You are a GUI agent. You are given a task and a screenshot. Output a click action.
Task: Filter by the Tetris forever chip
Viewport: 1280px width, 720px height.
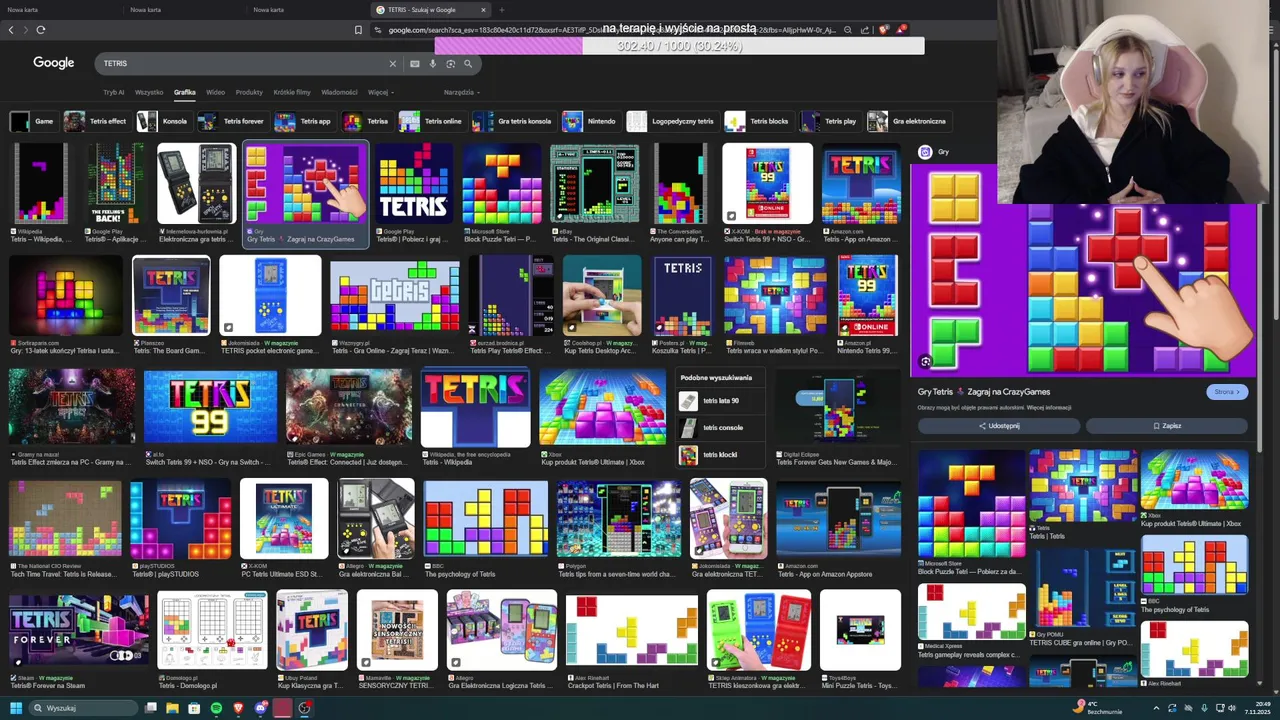[232, 121]
